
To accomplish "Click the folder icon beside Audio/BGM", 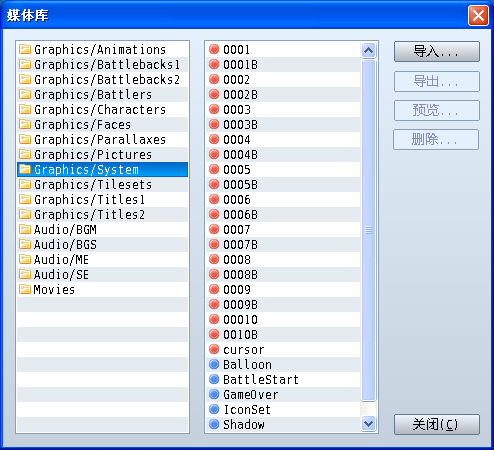I will click(x=25, y=229).
